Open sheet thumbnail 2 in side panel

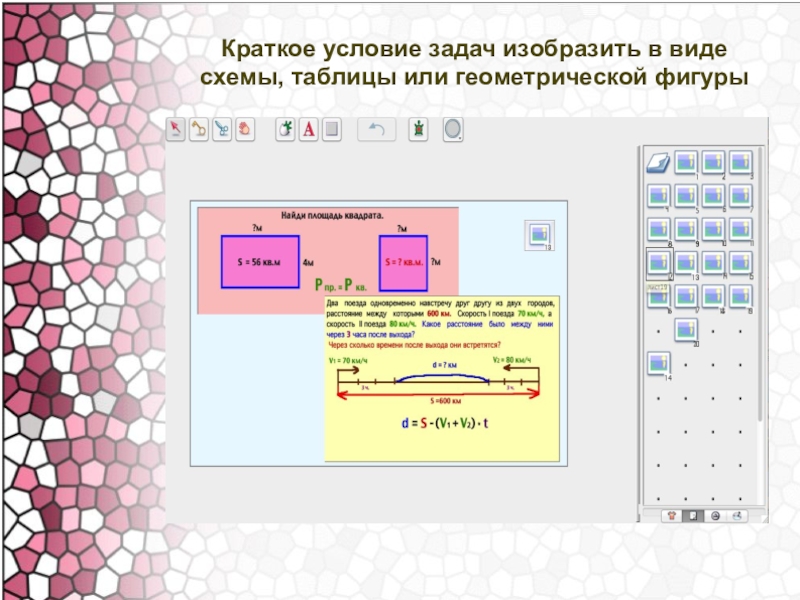tap(713, 163)
